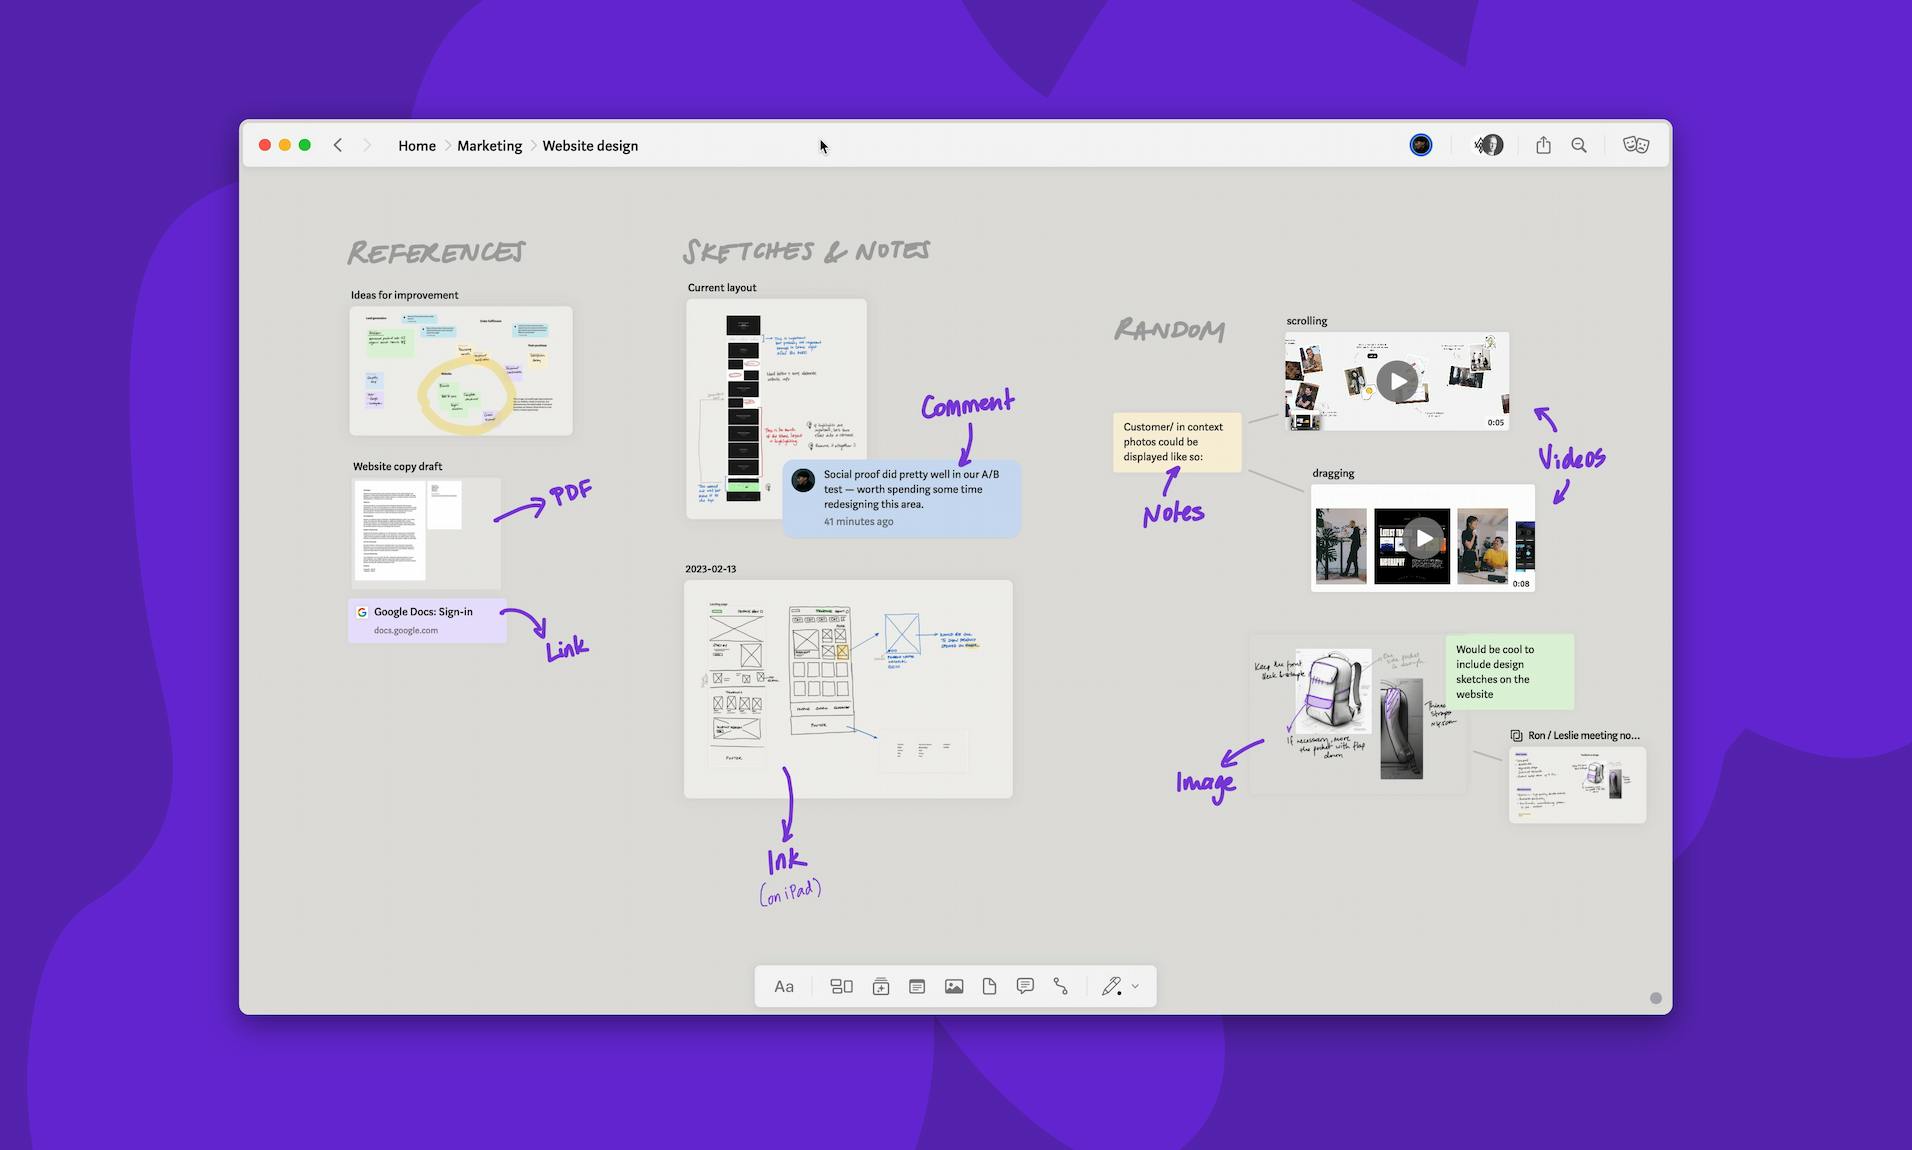Add a board with the board layout tool
The image size is (1912, 1150).
point(842,987)
